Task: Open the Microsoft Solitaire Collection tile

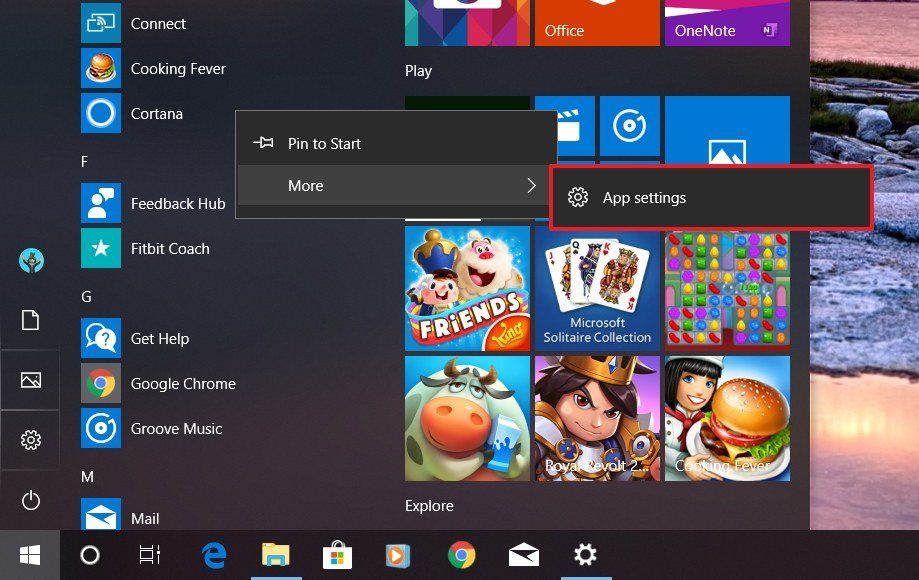Action: coord(597,288)
